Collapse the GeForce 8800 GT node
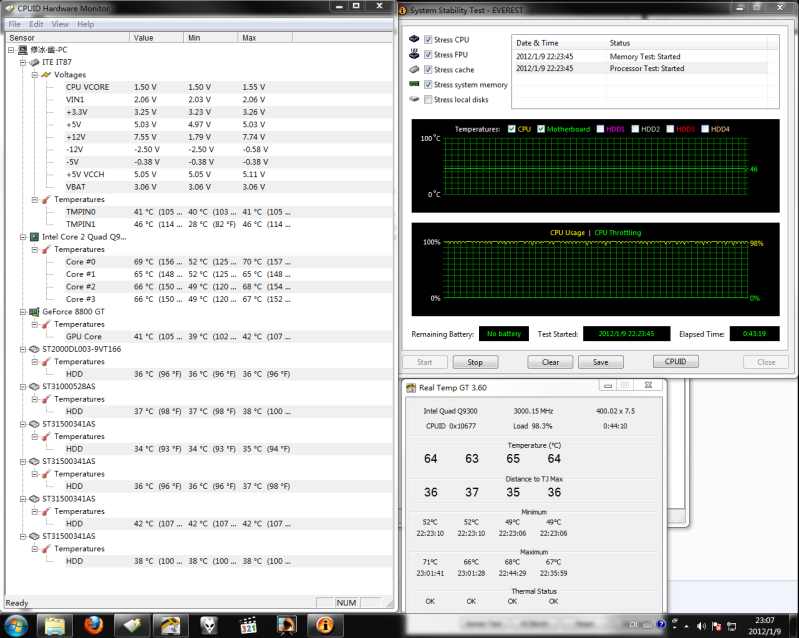 tap(22, 312)
